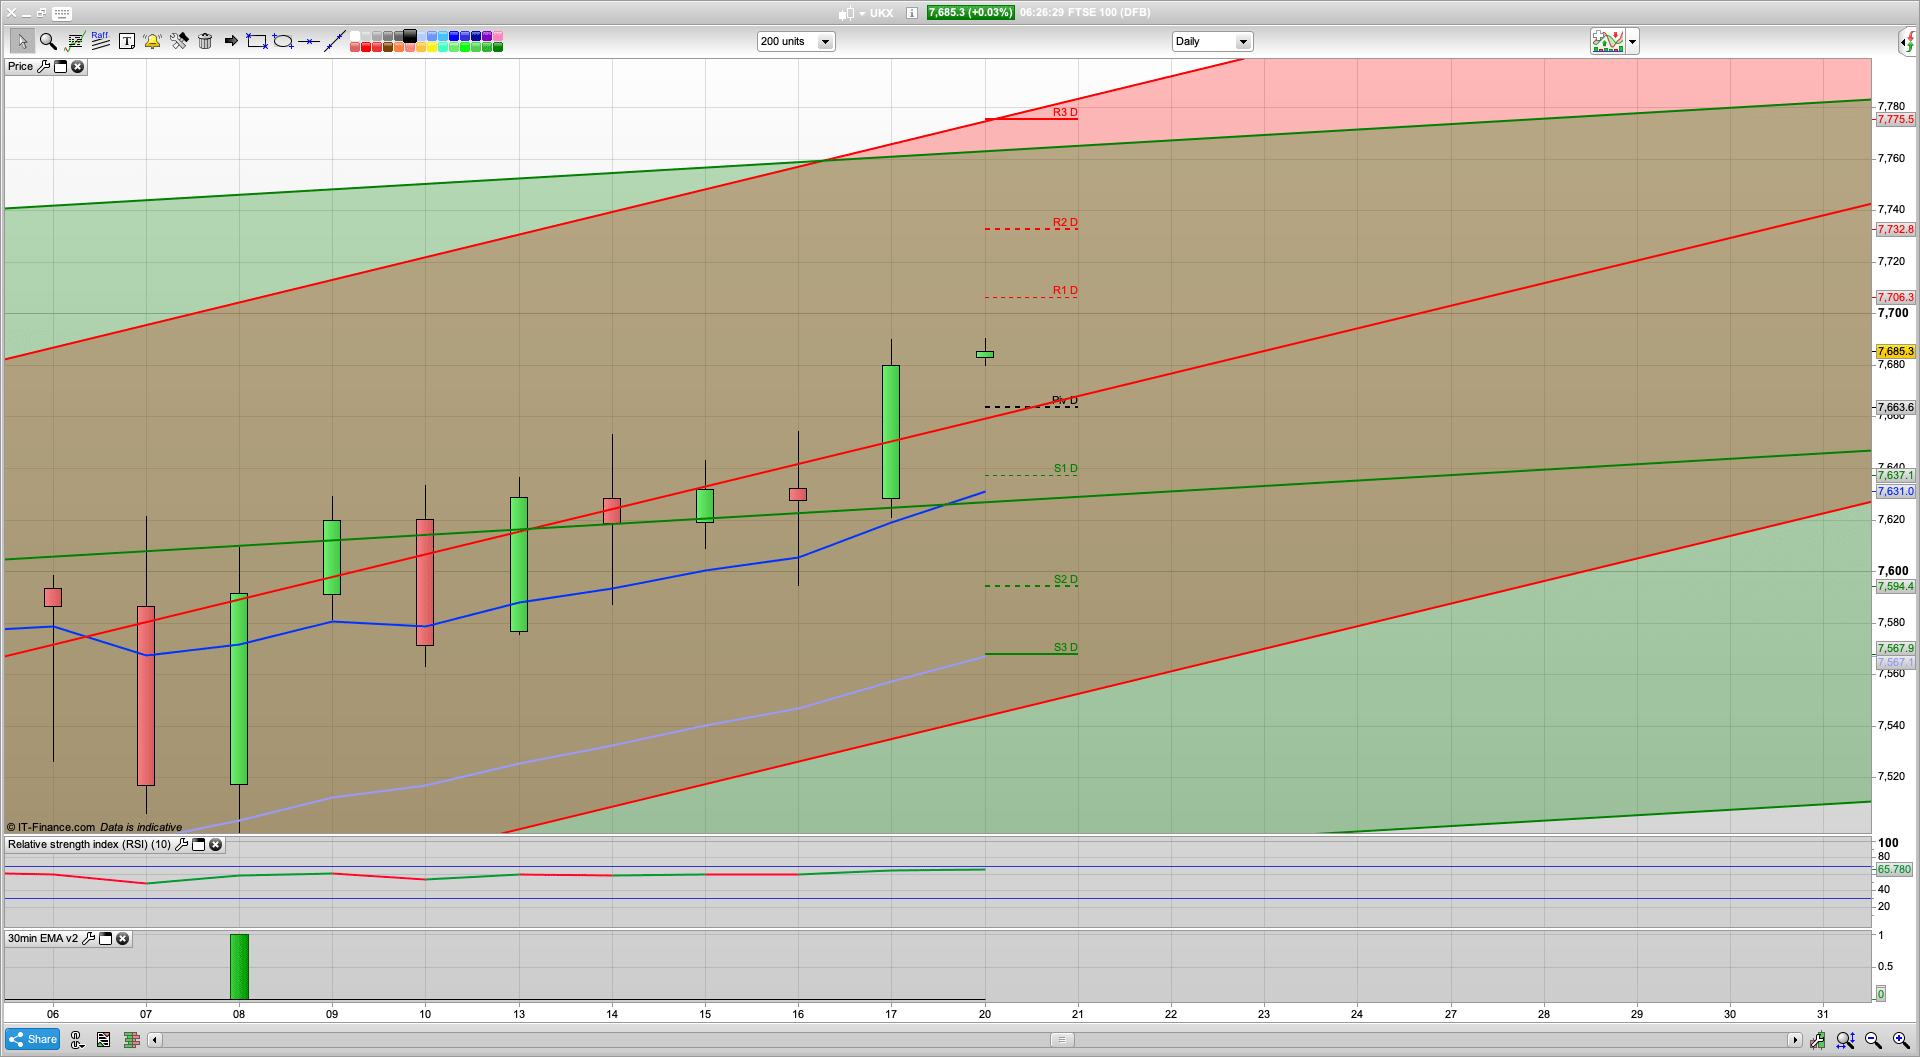1920x1057 pixels.
Task: Click the trash can delete icon
Action: (x=205, y=41)
